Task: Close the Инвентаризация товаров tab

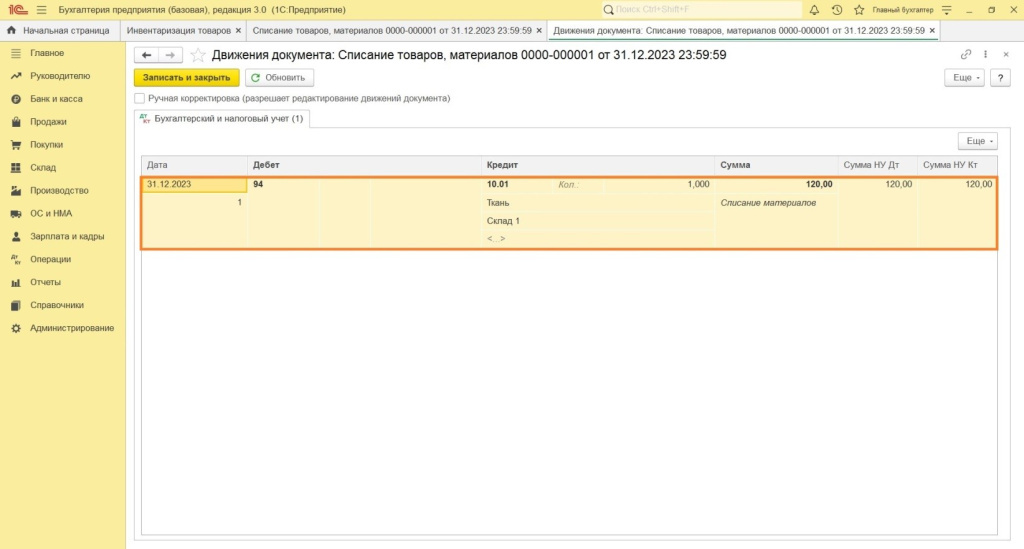Action: 238,31
